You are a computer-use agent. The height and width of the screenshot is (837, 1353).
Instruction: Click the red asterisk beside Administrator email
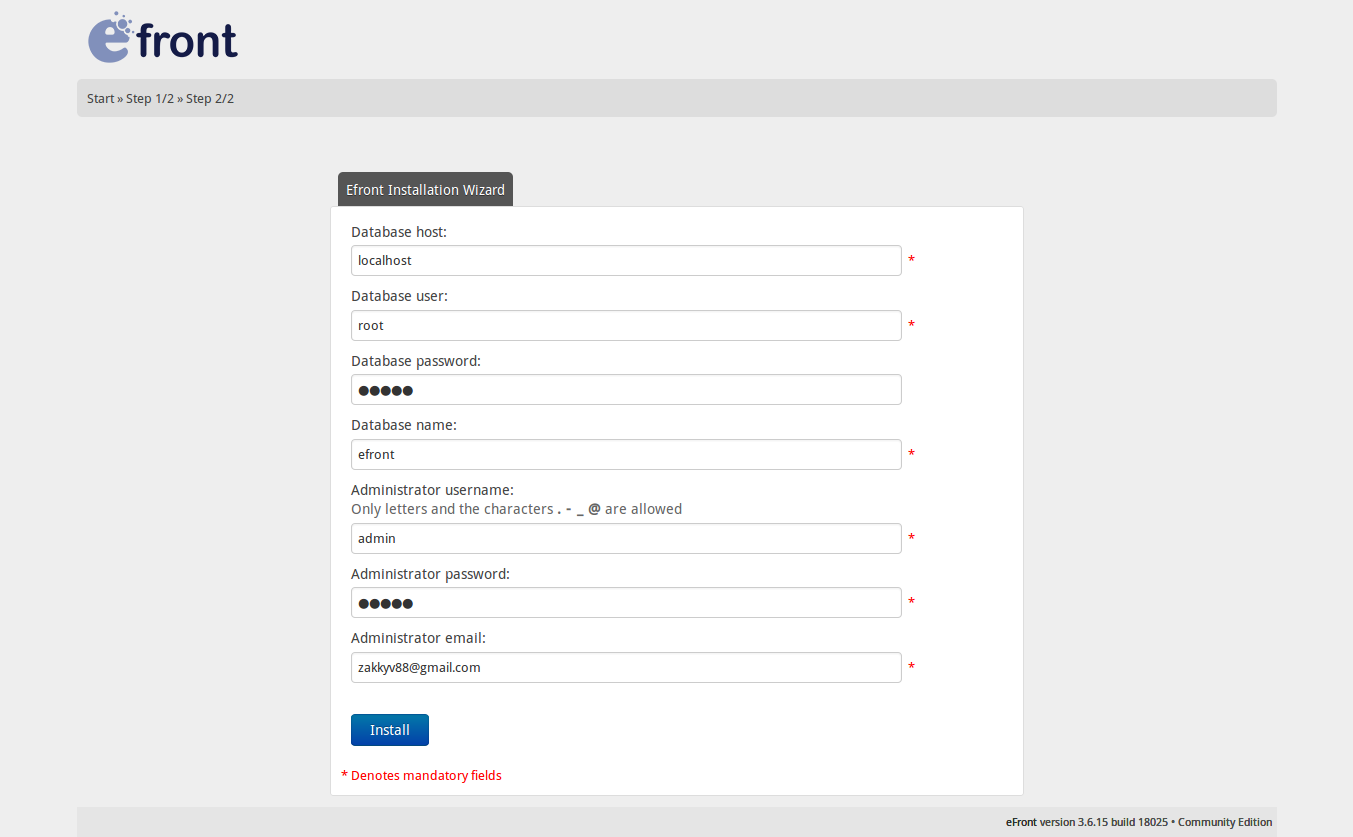[x=911, y=667]
